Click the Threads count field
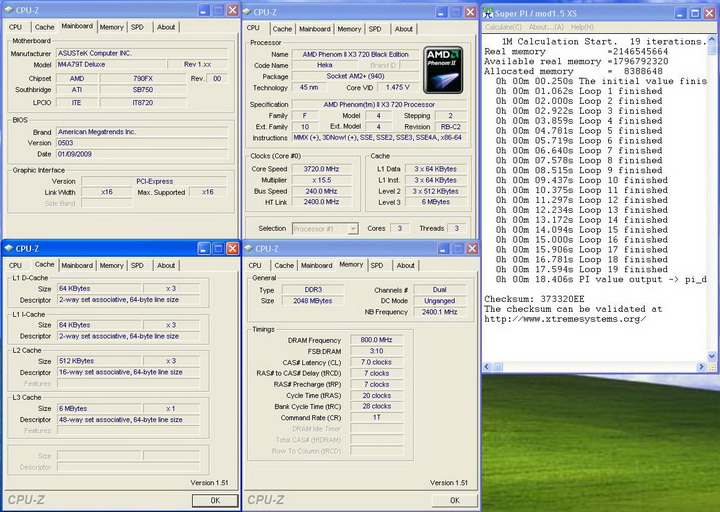The height and width of the screenshot is (512, 720). tap(456, 228)
